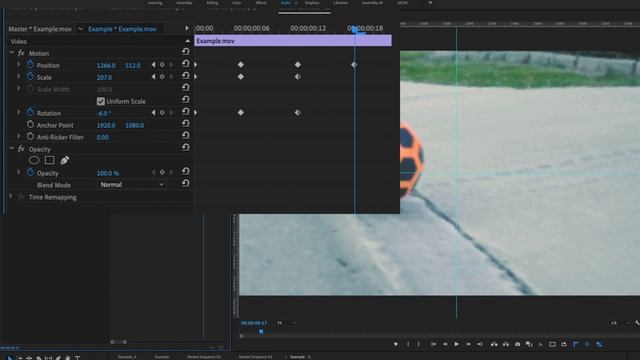Click the program monitor timecode 00:00:00:17

click(254, 323)
